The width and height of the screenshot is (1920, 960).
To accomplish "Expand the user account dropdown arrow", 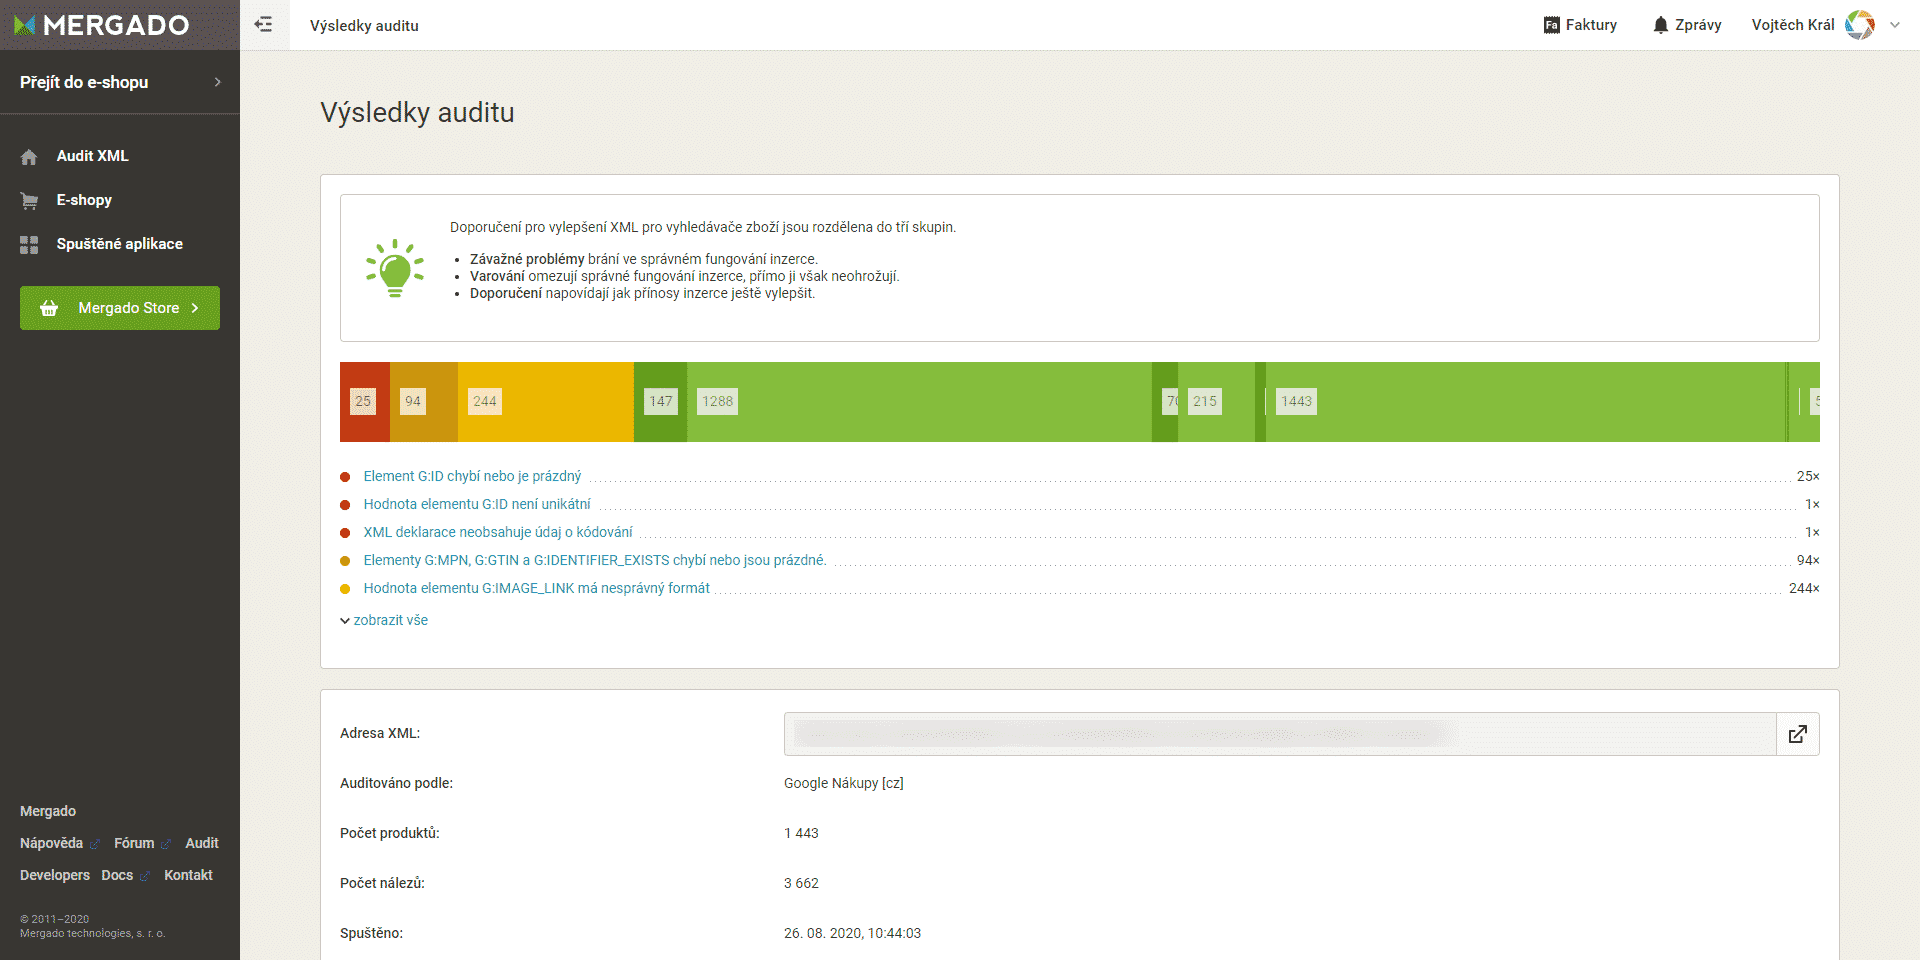I will point(1894,25).
